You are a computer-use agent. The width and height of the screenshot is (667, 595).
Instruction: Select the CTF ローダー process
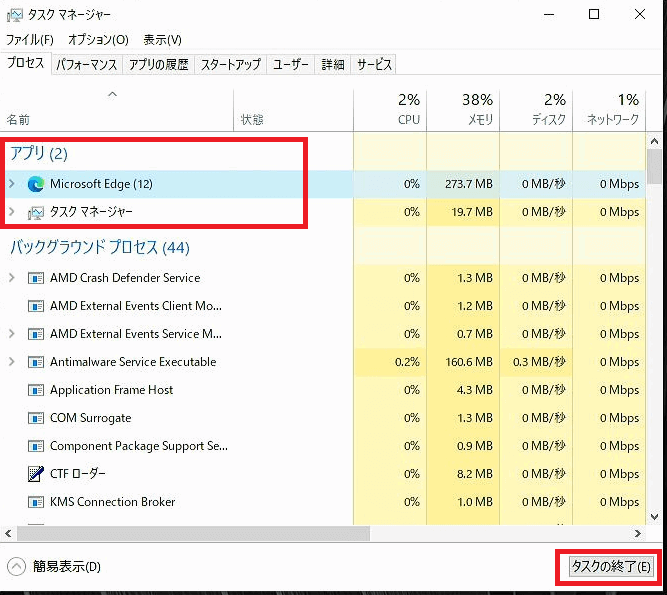pyautogui.click(x=78, y=474)
